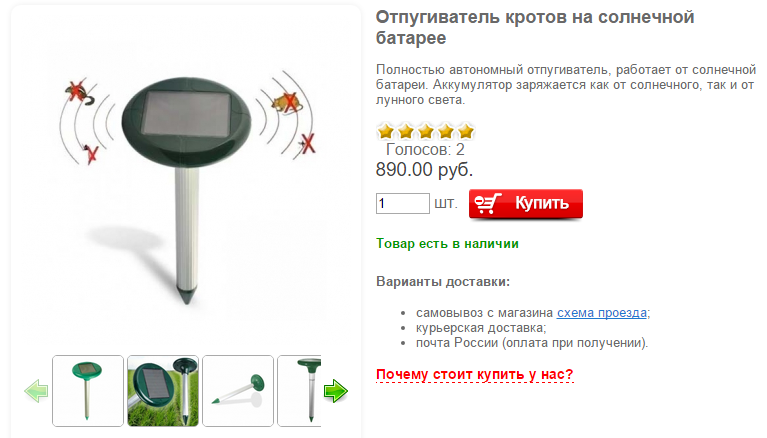The image size is (767, 438).
Task: Select the thumbnail of the tilted repeller
Action: click(x=238, y=391)
